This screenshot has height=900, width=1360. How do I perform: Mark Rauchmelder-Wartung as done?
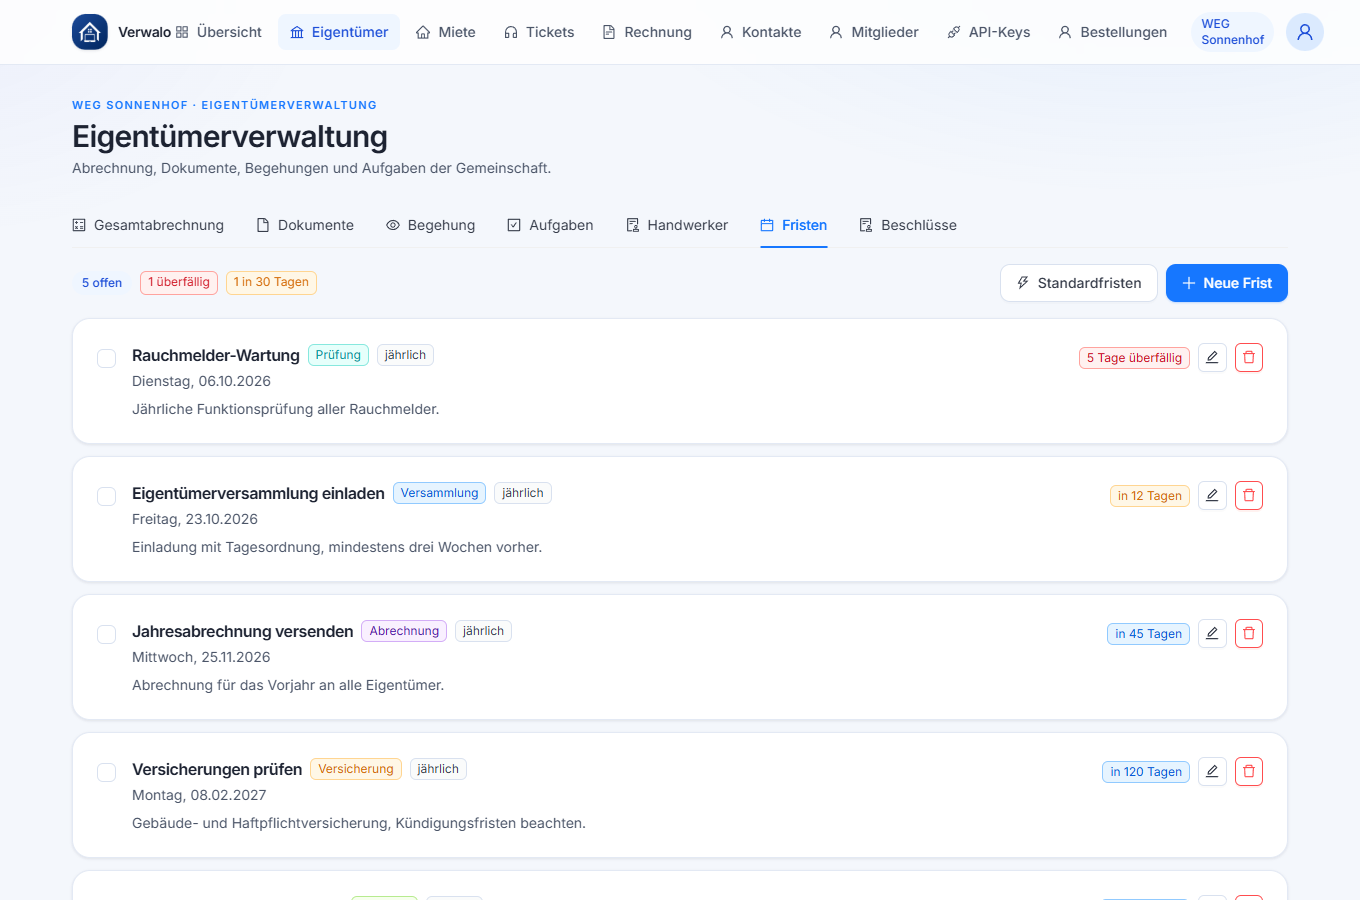point(106,358)
